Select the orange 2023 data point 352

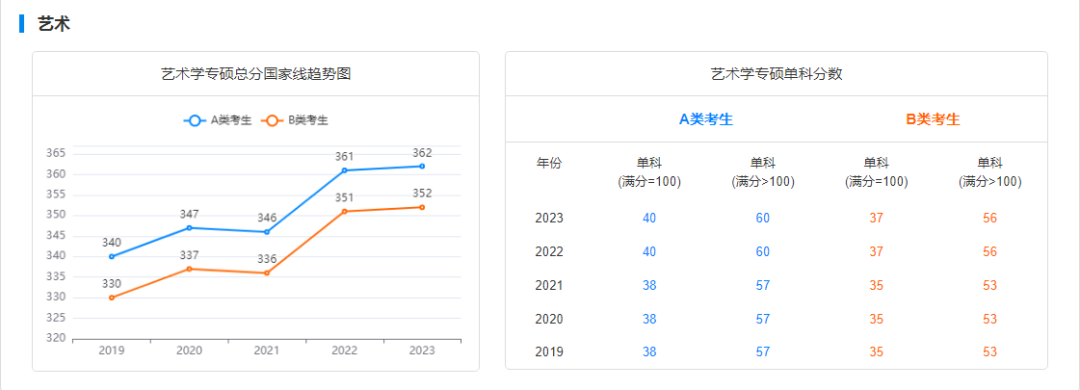(x=422, y=207)
